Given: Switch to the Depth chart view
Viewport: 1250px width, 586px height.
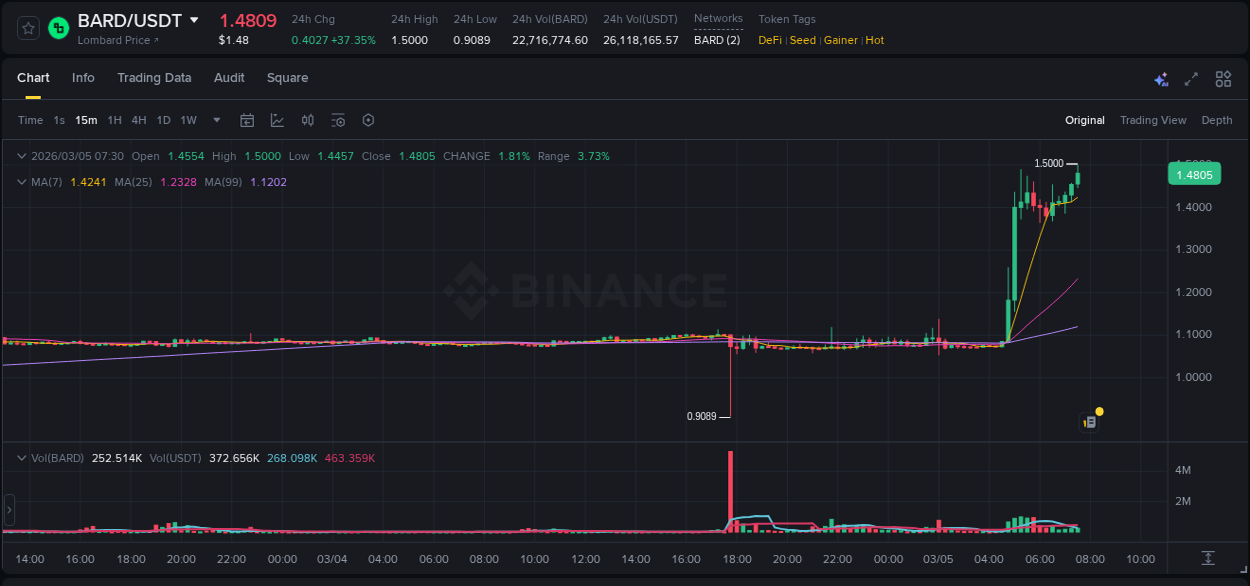Looking at the screenshot, I should coord(1216,119).
